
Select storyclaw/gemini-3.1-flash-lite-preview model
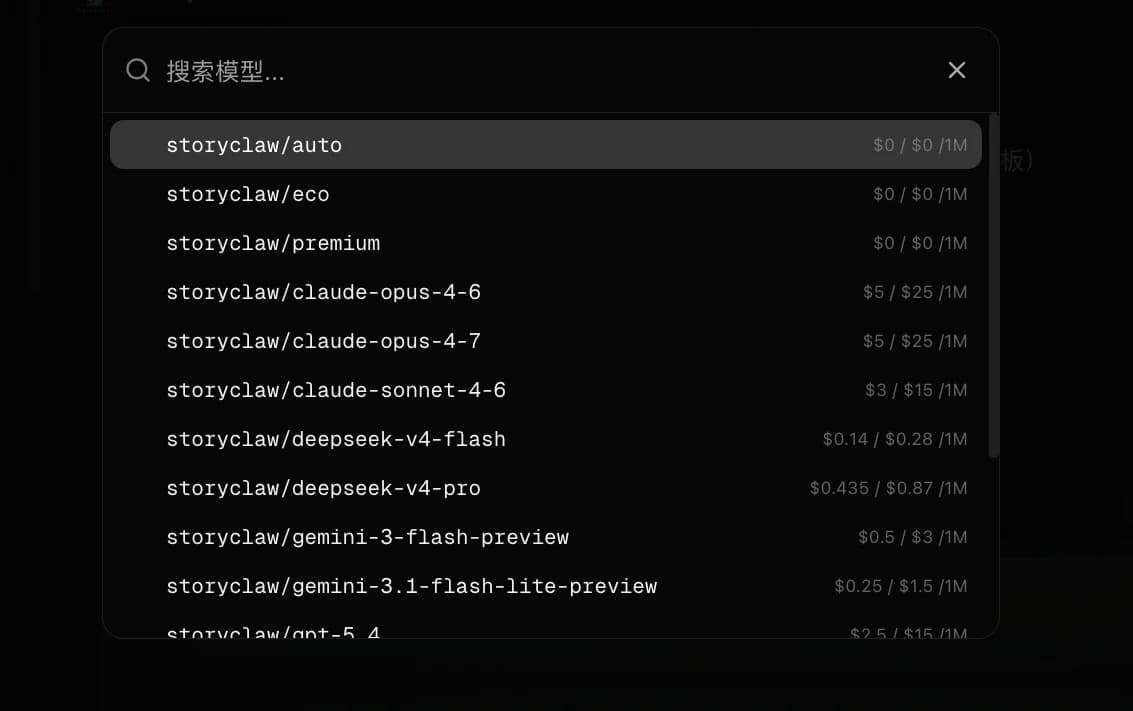click(546, 587)
